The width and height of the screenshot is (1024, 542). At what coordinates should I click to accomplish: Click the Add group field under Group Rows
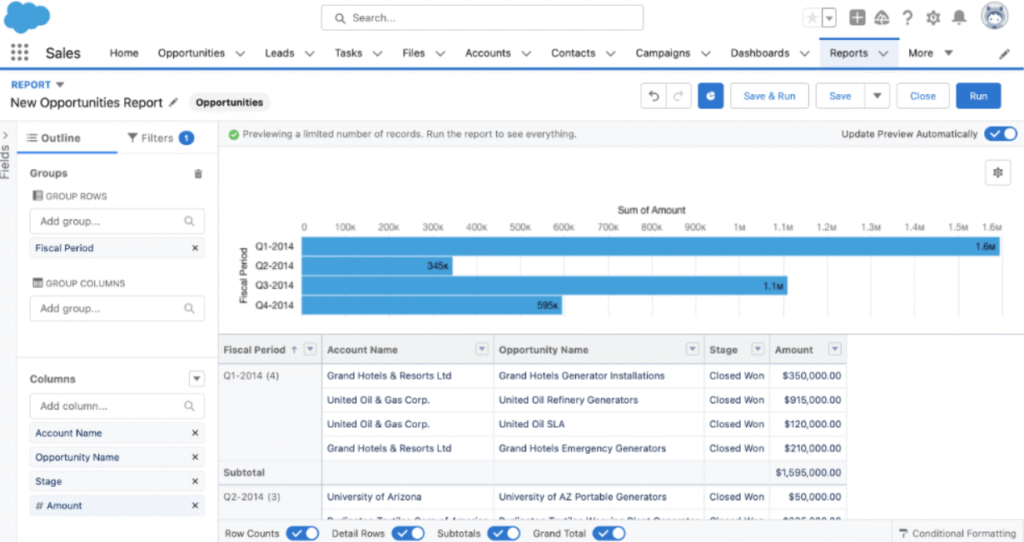point(117,221)
